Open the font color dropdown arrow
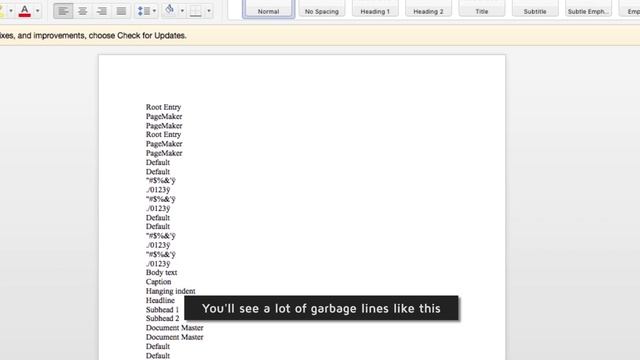Screen dimensions: 640x360 click(x=38, y=11)
